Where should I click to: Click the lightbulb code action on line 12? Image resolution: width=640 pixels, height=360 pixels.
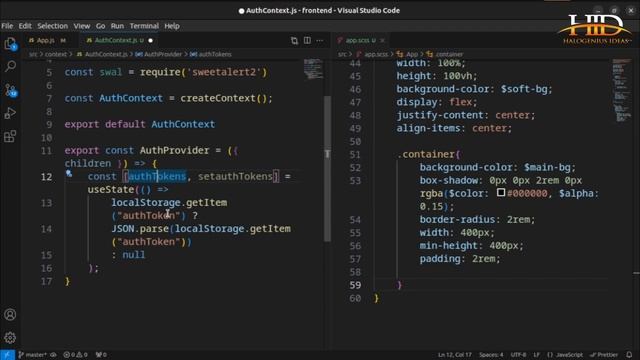[69, 173]
